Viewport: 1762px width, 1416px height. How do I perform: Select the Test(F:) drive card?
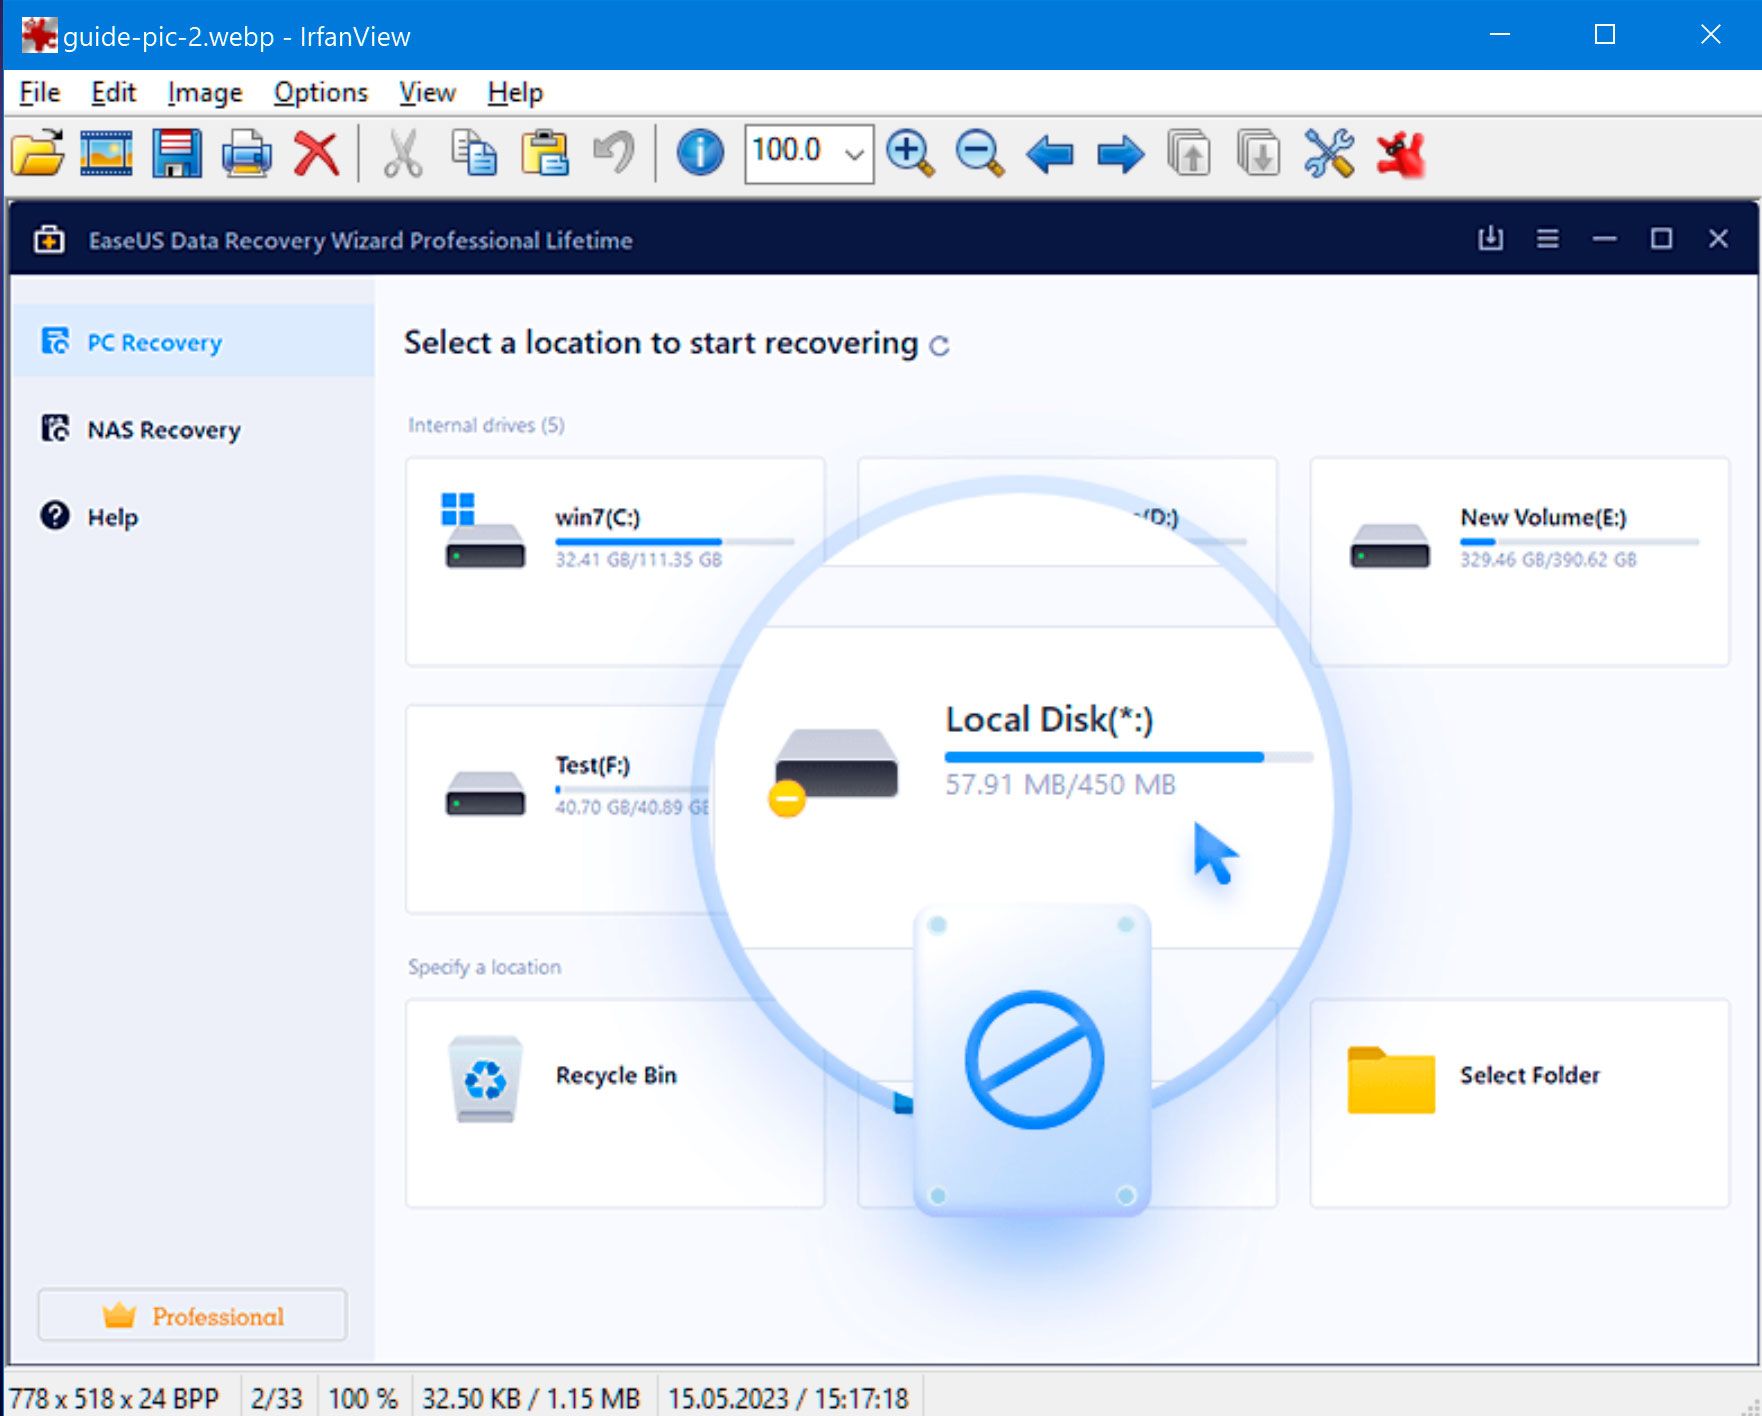560,809
